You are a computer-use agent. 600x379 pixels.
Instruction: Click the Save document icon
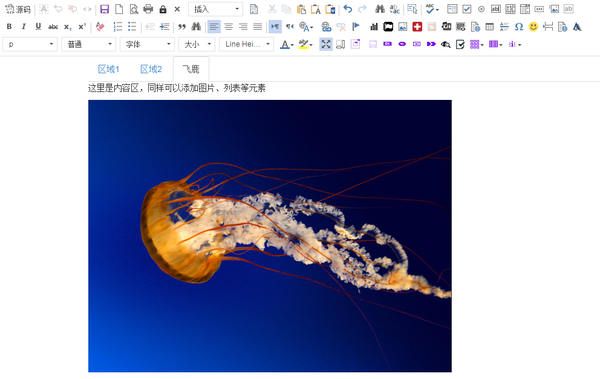[104, 9]
